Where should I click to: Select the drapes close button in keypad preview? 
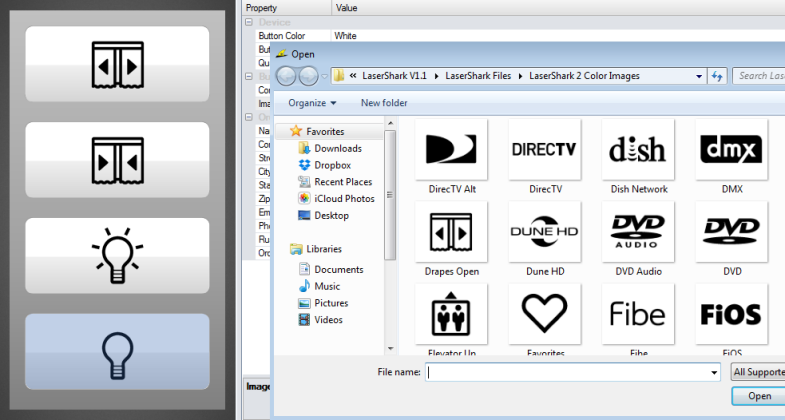coord(117,160)
